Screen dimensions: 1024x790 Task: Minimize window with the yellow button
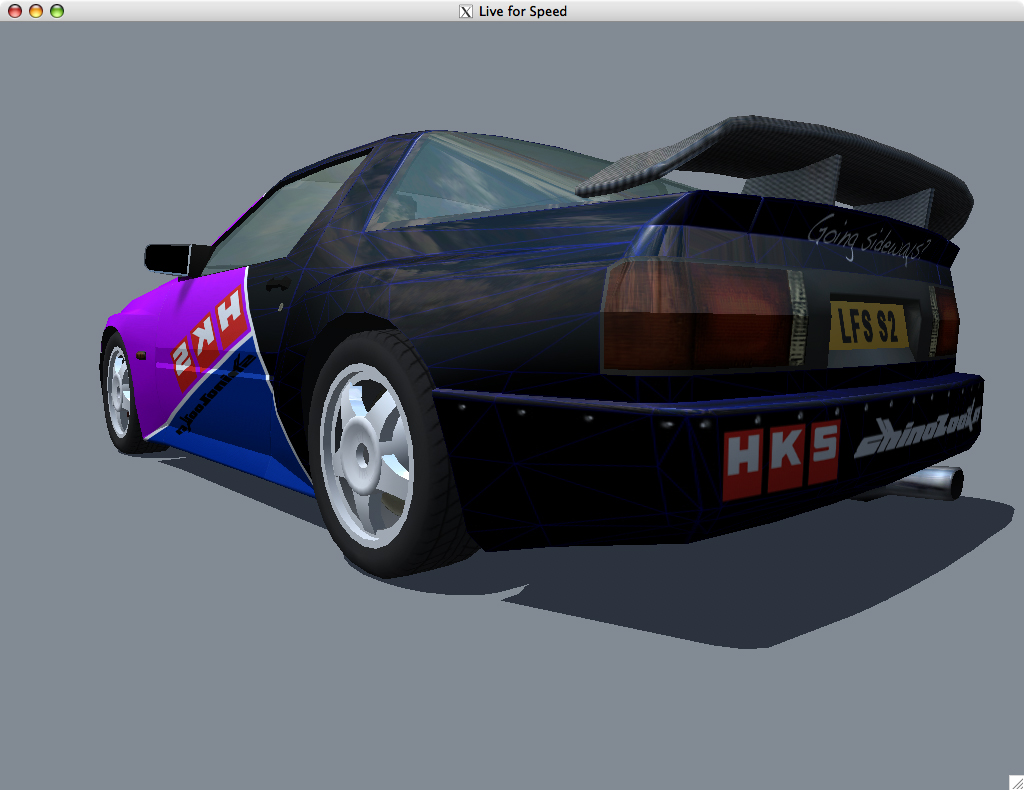coord(36,11)
